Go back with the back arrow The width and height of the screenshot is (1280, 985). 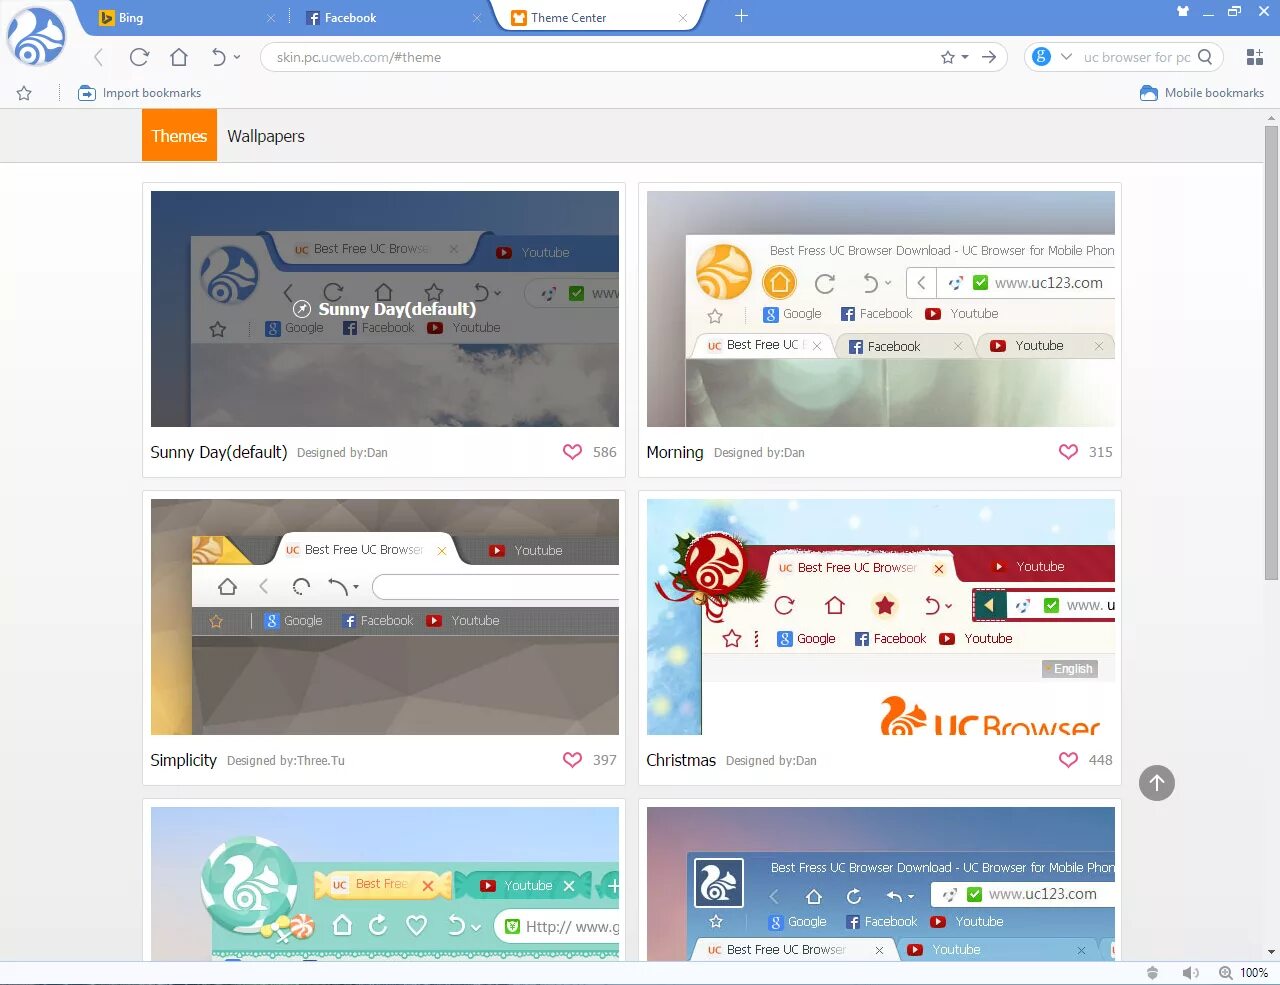coord(98,57)
